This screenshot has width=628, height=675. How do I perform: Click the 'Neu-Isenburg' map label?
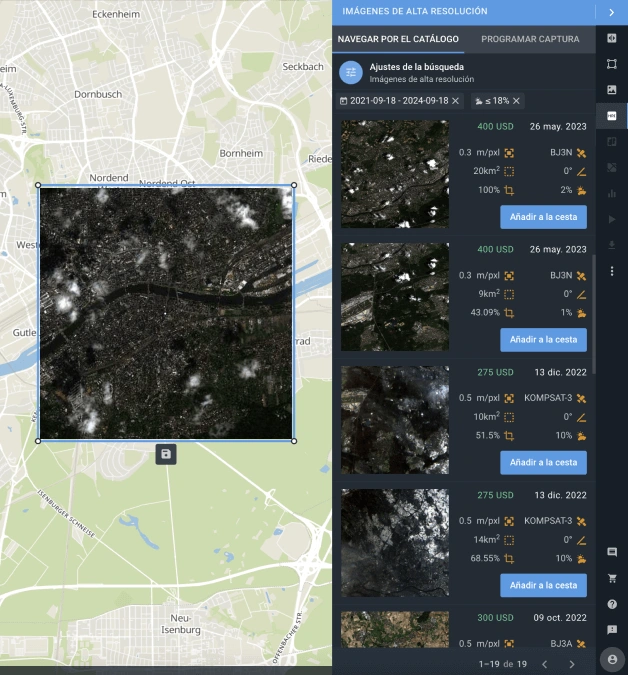click(181, 624)
